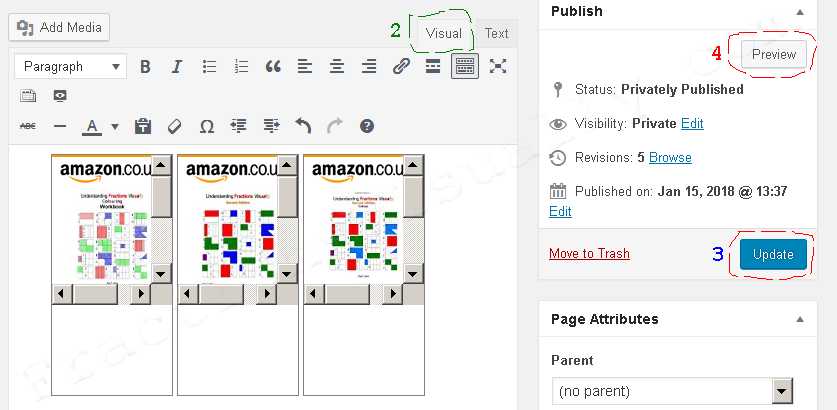Click scroll right arrow in second Amazon frame
This screenshot has width=837, height=410.
pos(266,294)
